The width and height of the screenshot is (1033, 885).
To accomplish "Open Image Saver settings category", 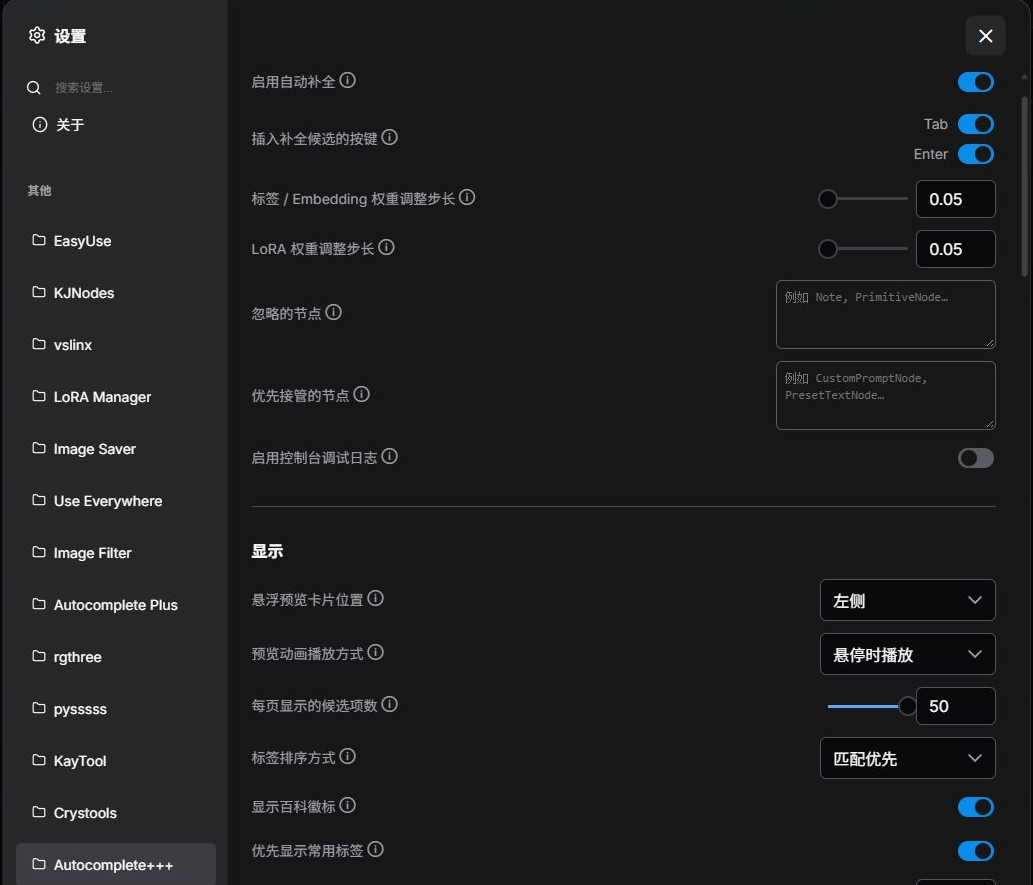I will pos(116,449).
